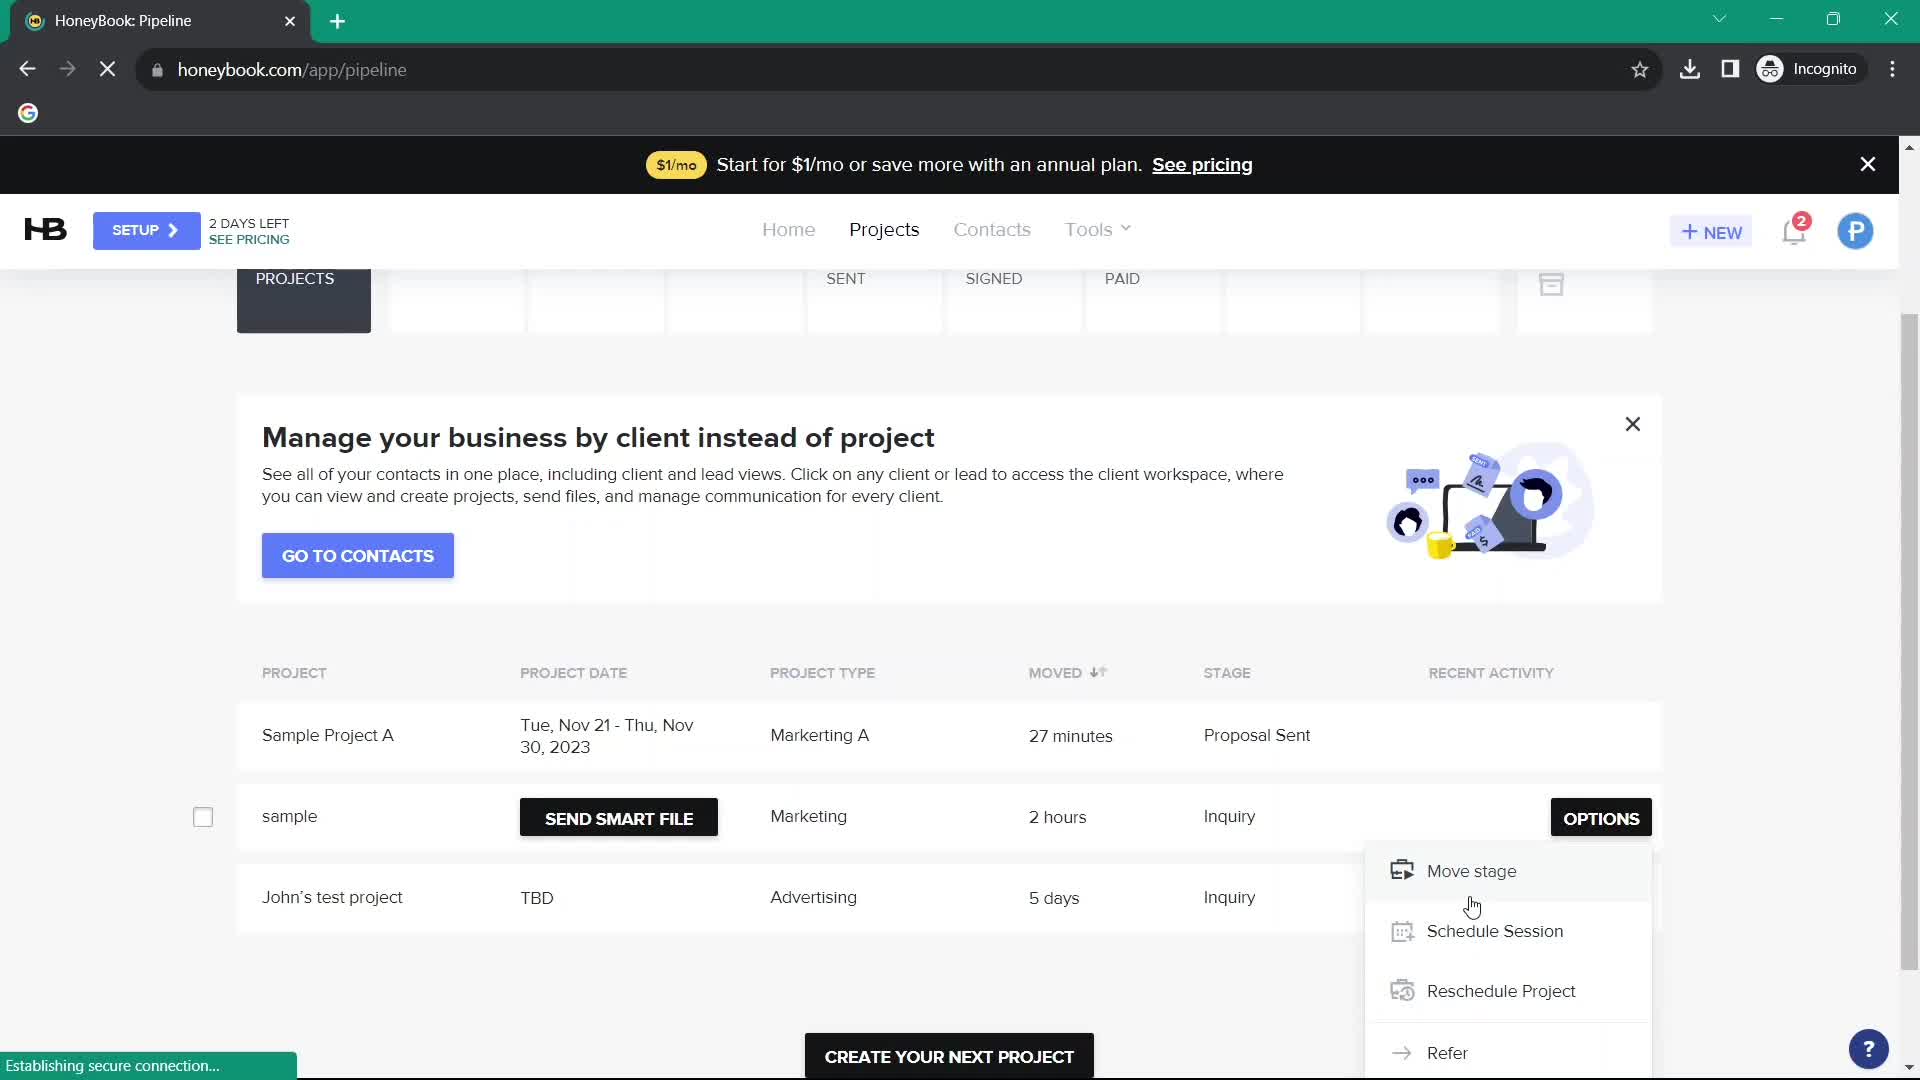Close the Manage your business card

(x=1632, y=424)
